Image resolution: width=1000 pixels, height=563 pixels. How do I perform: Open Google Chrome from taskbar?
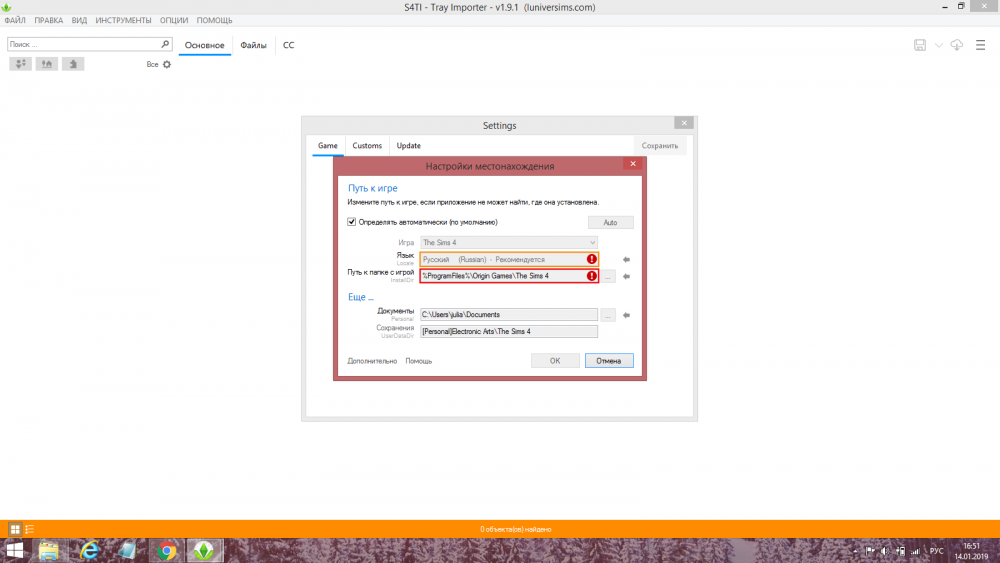[166, 550]
